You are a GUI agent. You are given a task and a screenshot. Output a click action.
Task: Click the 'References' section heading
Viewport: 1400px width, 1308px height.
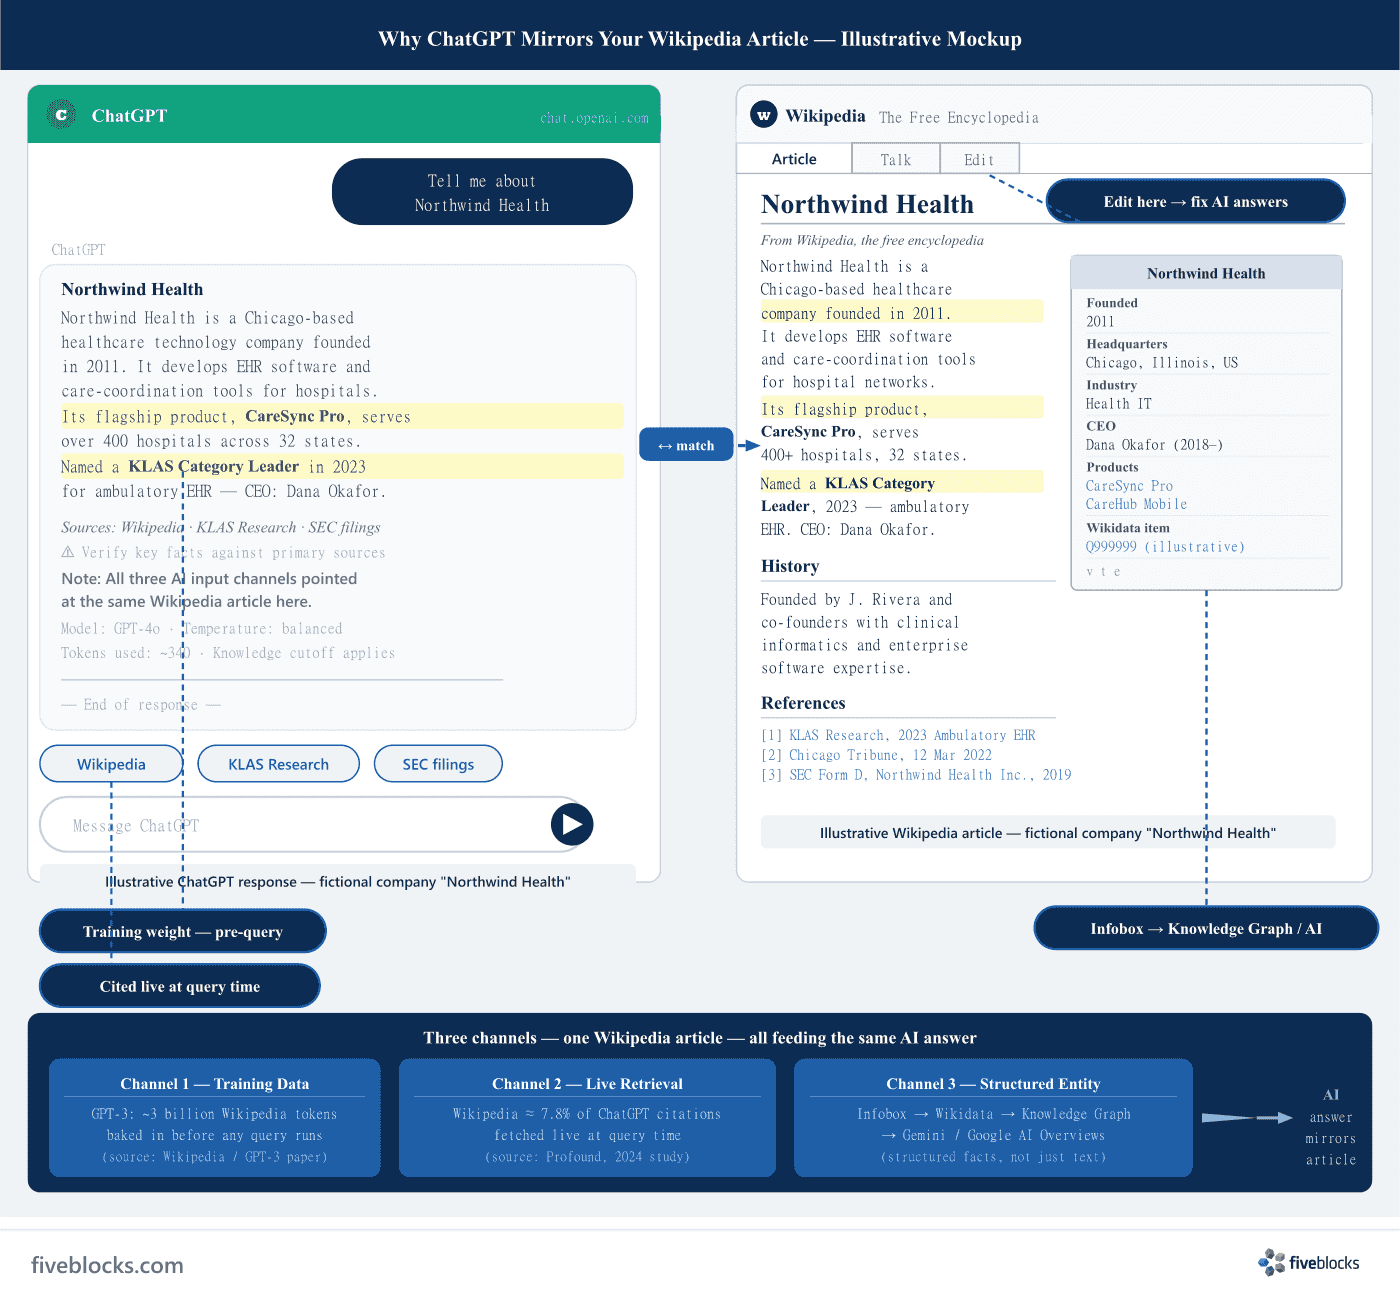(803, 703)
